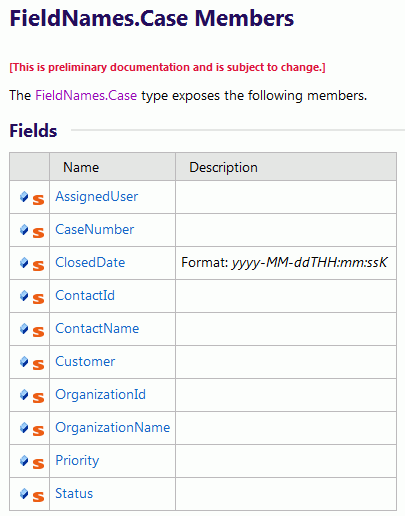Open the ContactId field link
The height and width of the screenshot is (516, 405).
pos(85,295)
